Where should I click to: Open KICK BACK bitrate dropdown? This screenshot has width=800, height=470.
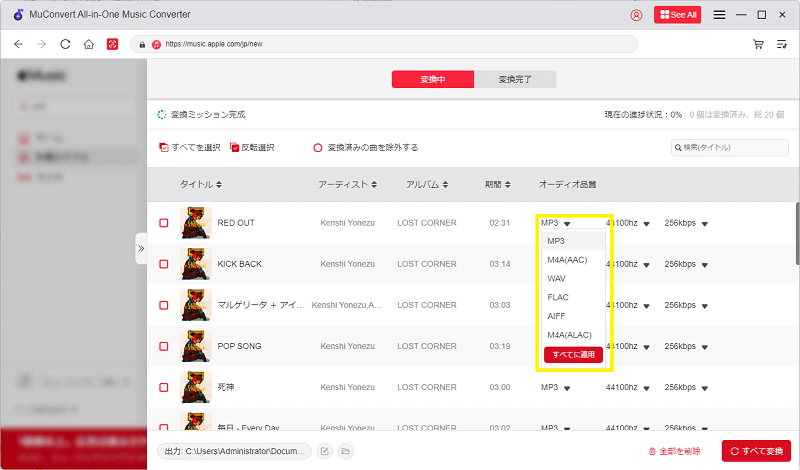click(x=686, y=264)
